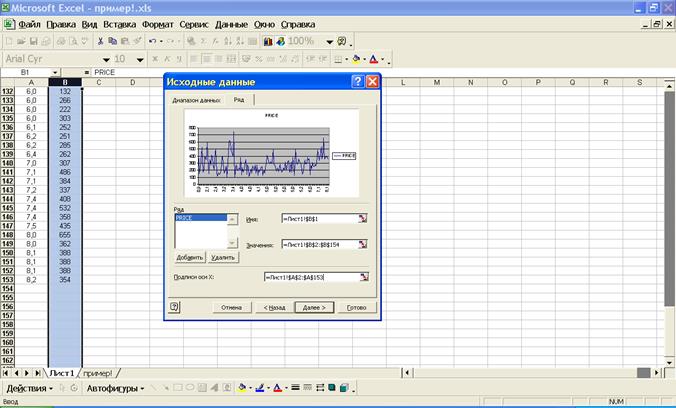Image resolution: width=676 pixels, height=408 pixels.
Task: Click the help question icon at dialog bottom-left
Action: [x=174, y=307]
